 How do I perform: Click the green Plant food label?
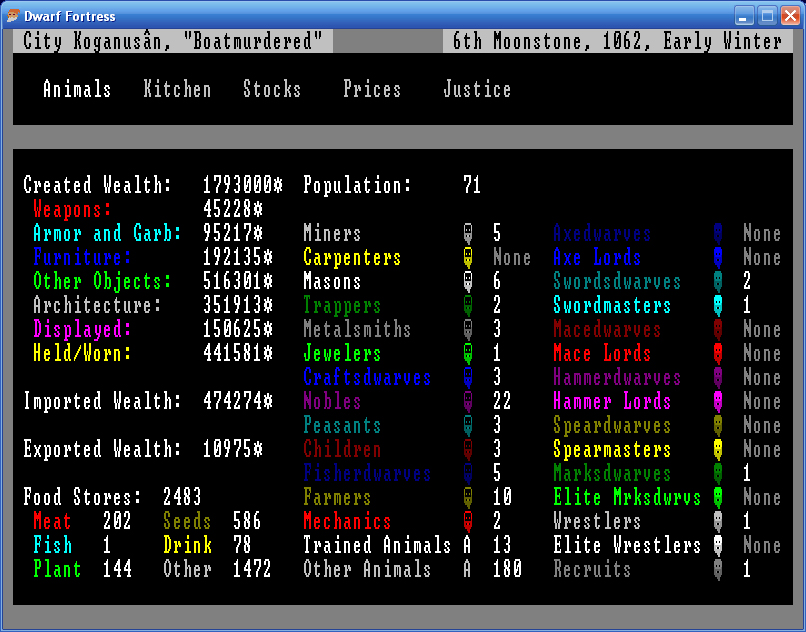click(57, 569)
